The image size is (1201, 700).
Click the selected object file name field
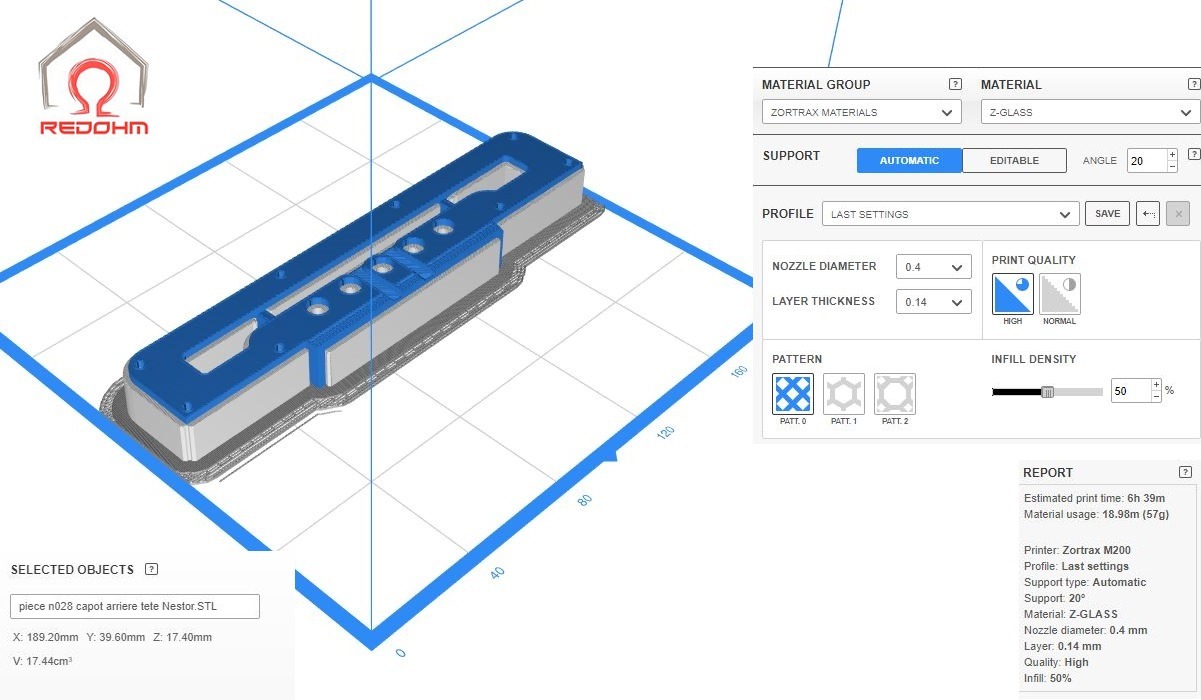135,606
